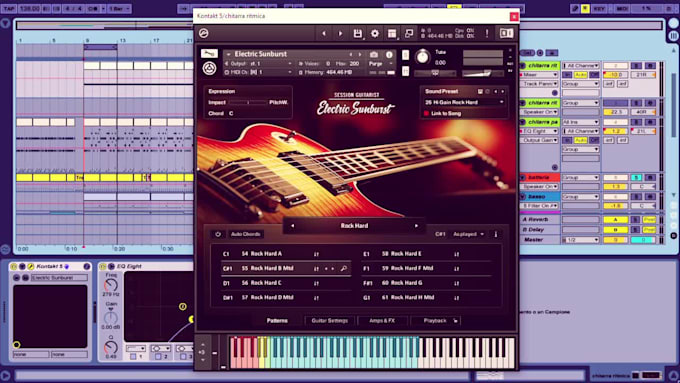Open the All Ins input dropdown on chitarra pa
680x383 pixels.
580,122
